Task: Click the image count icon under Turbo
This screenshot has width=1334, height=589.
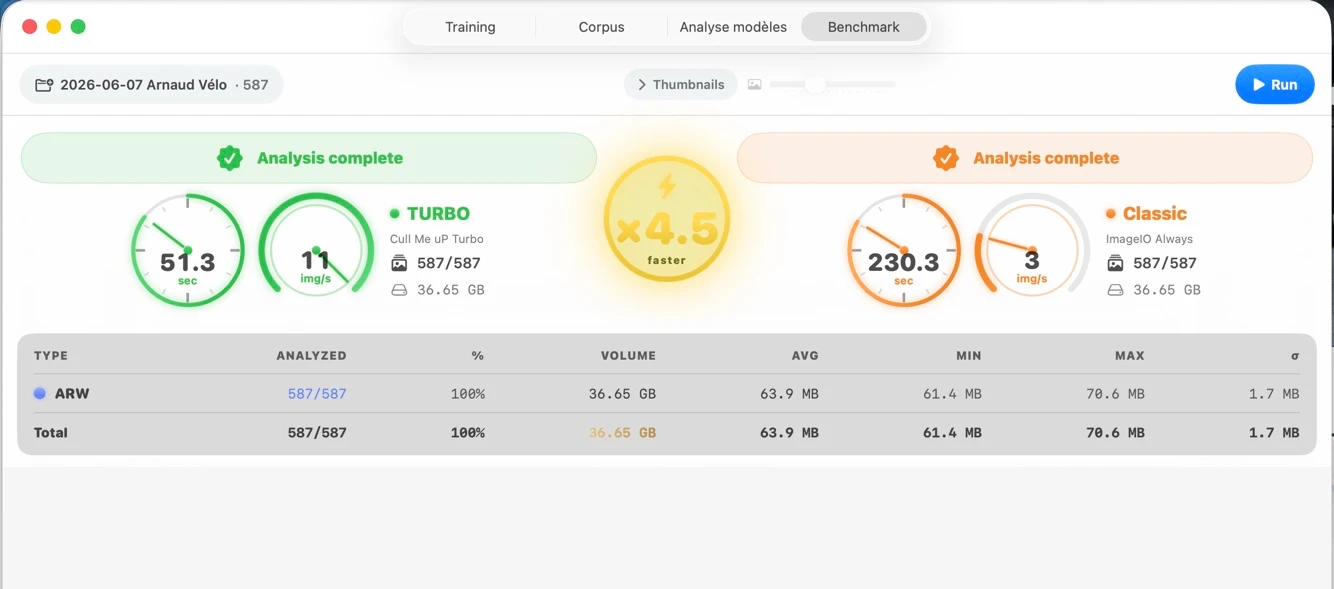Action: click(x=399, y=264)
